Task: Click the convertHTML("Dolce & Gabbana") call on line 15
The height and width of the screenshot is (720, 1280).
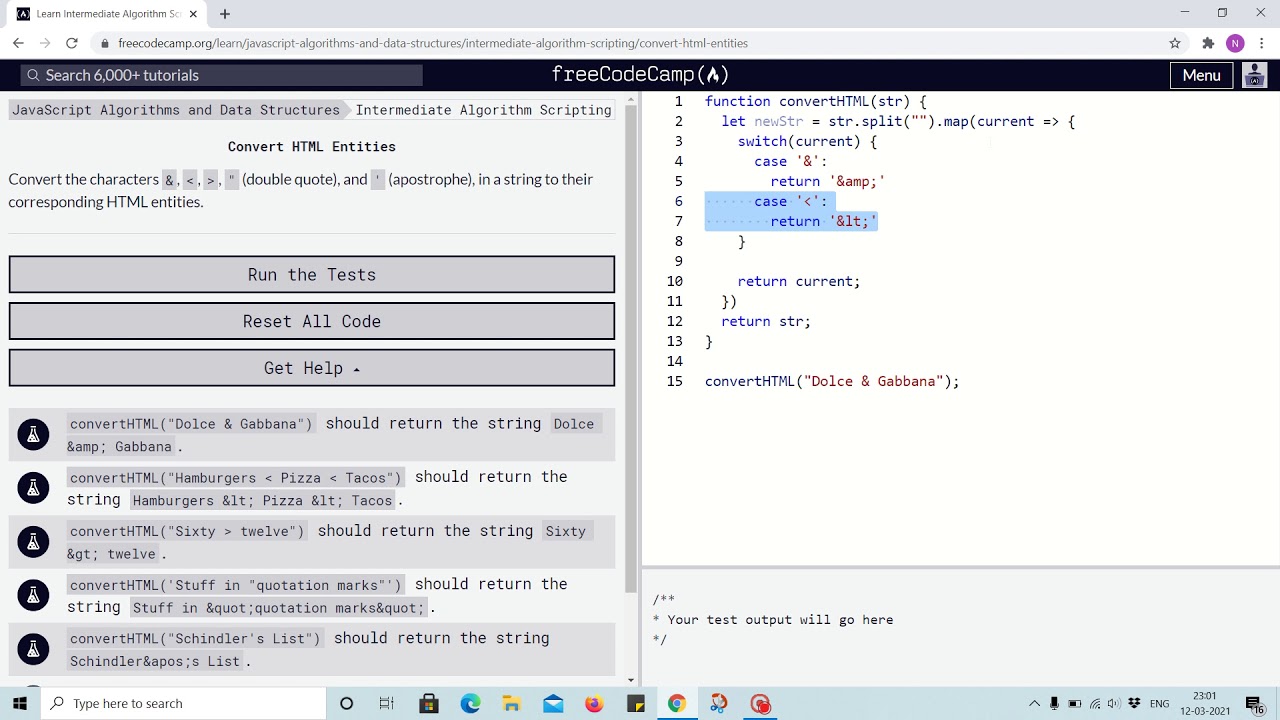Action: pyautogui.click(x=832, y=381)
